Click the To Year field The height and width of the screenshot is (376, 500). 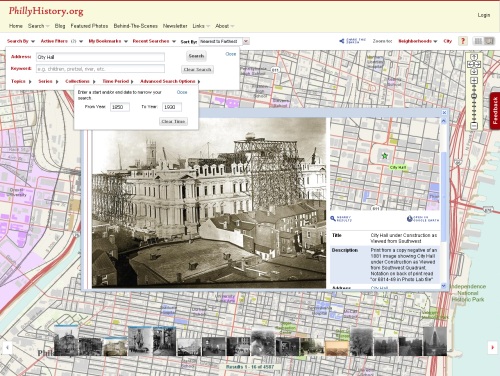(x=172, y=107)
